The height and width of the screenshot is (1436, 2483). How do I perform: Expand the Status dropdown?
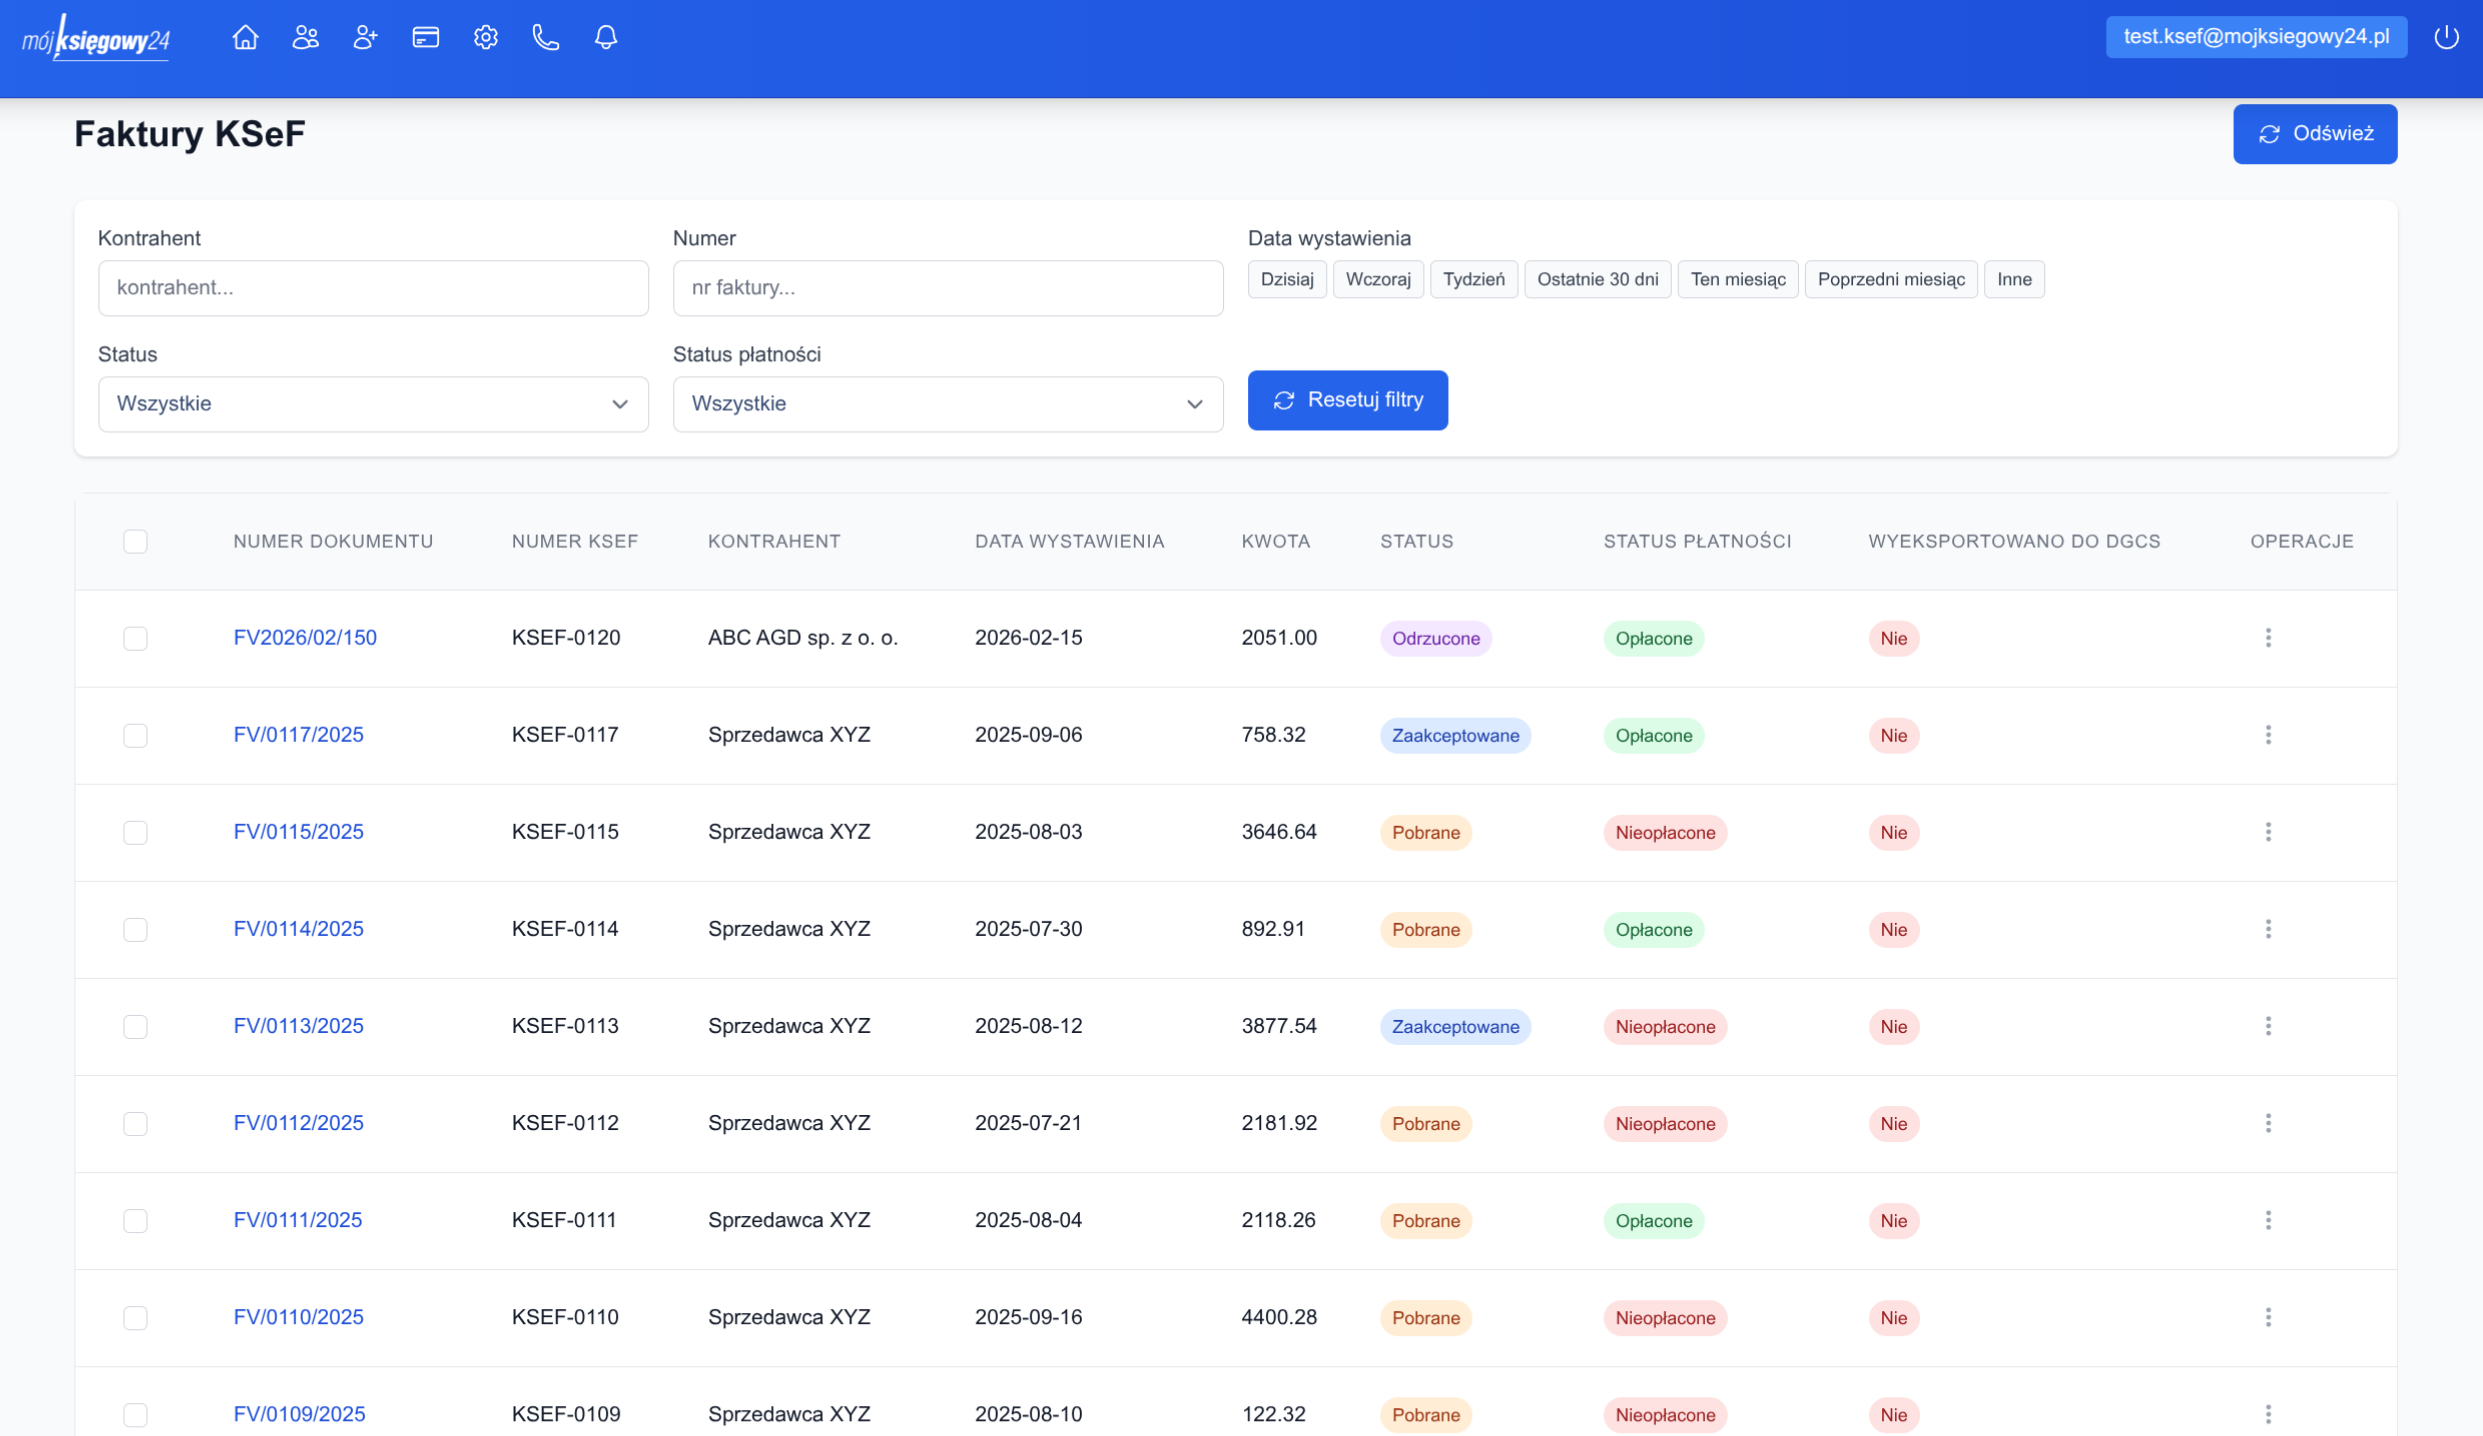373,404
